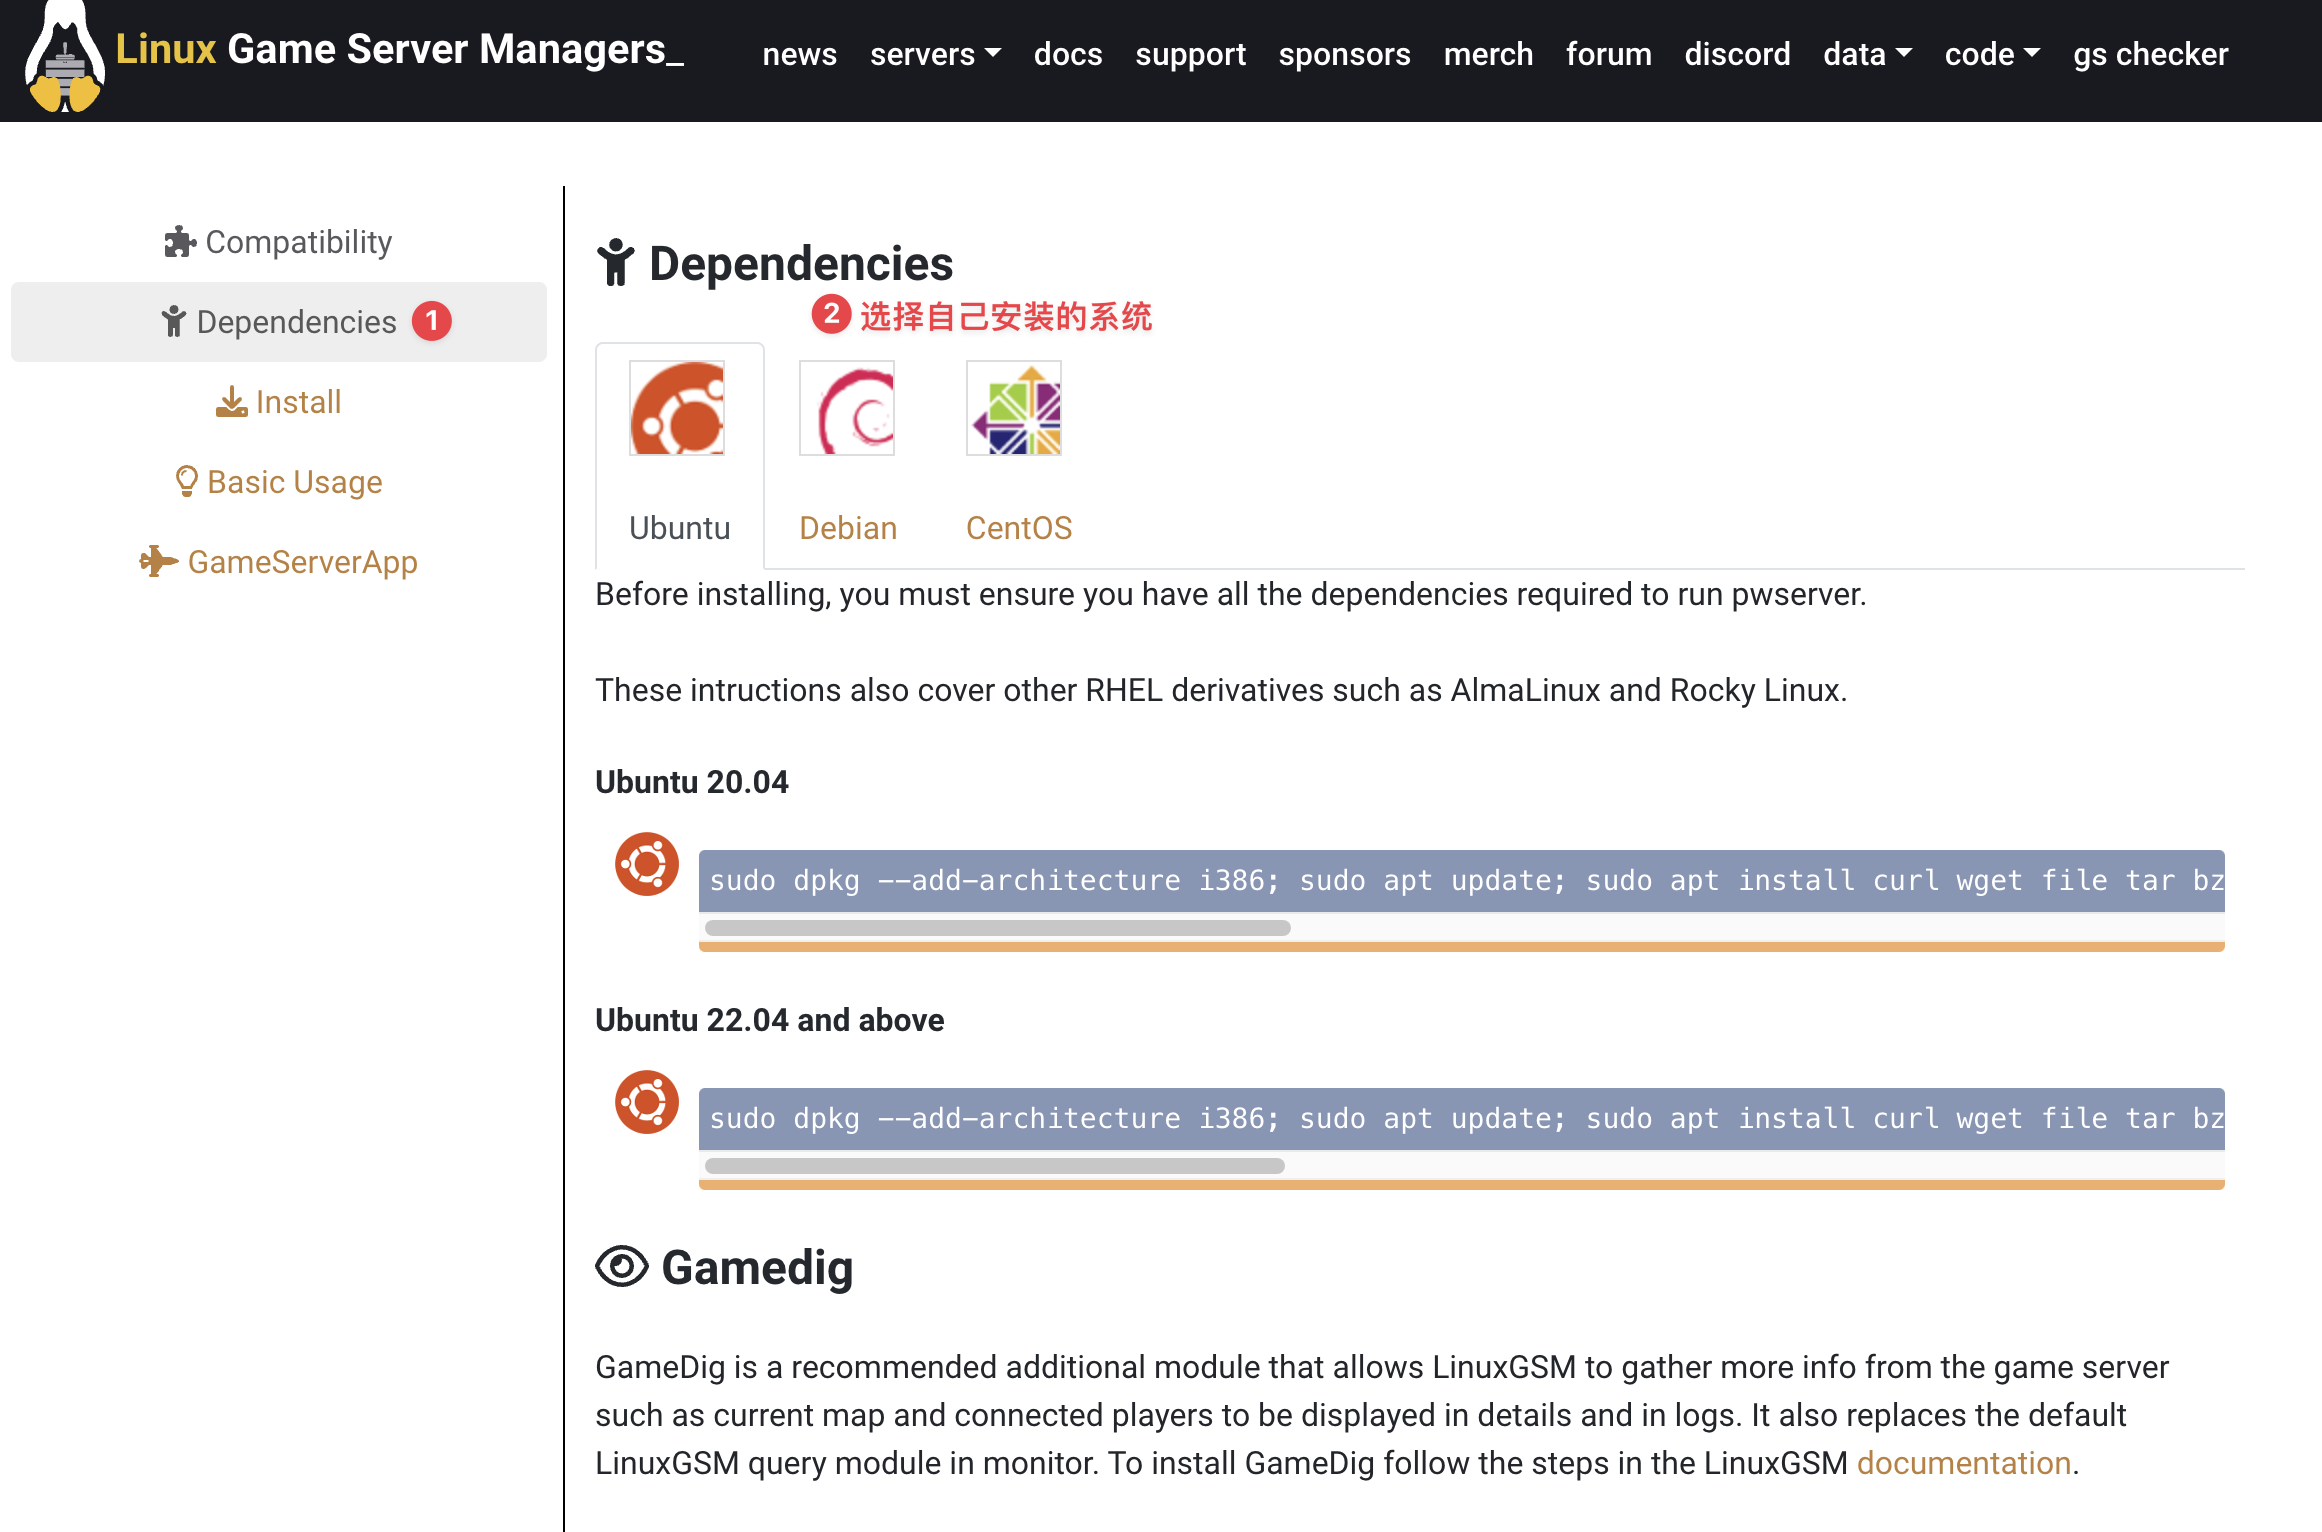Viewport: 2322px width, 1532px height.
Task: Expand the code dropdown menu
Action: pos(1991,54)
